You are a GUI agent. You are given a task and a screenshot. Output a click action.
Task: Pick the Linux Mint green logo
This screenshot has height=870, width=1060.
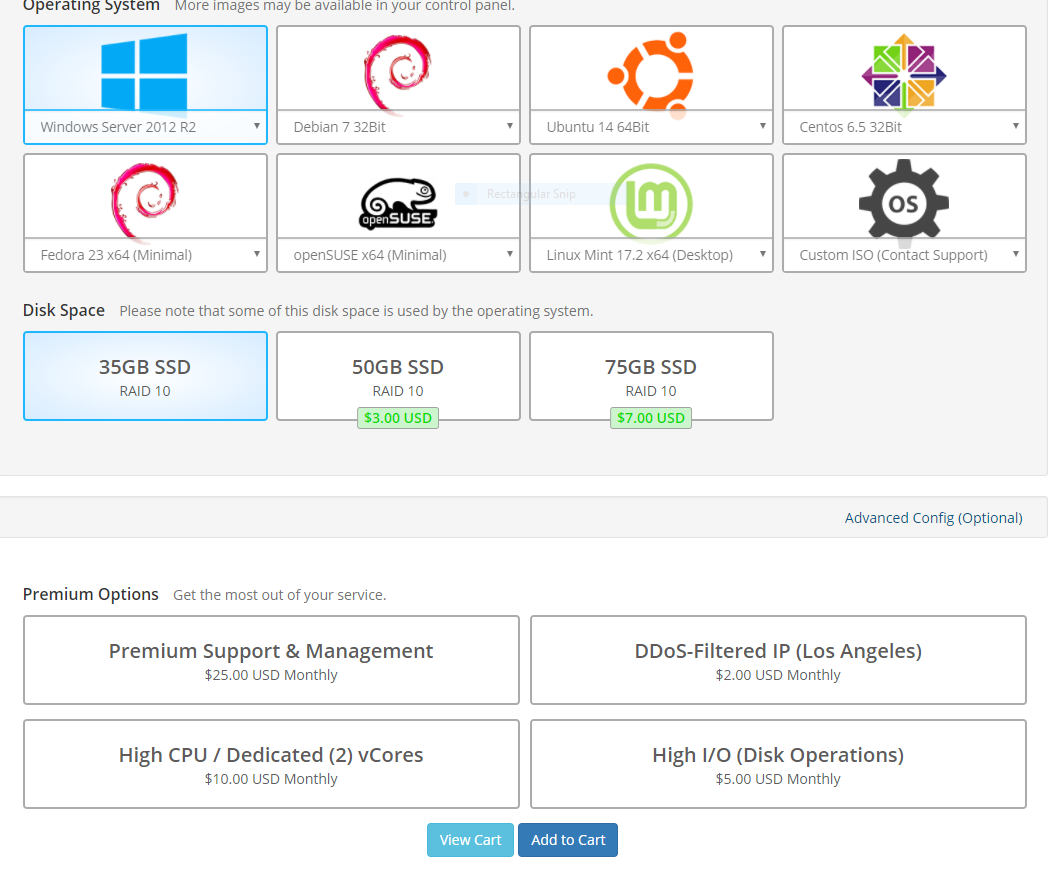click(651, 203)
